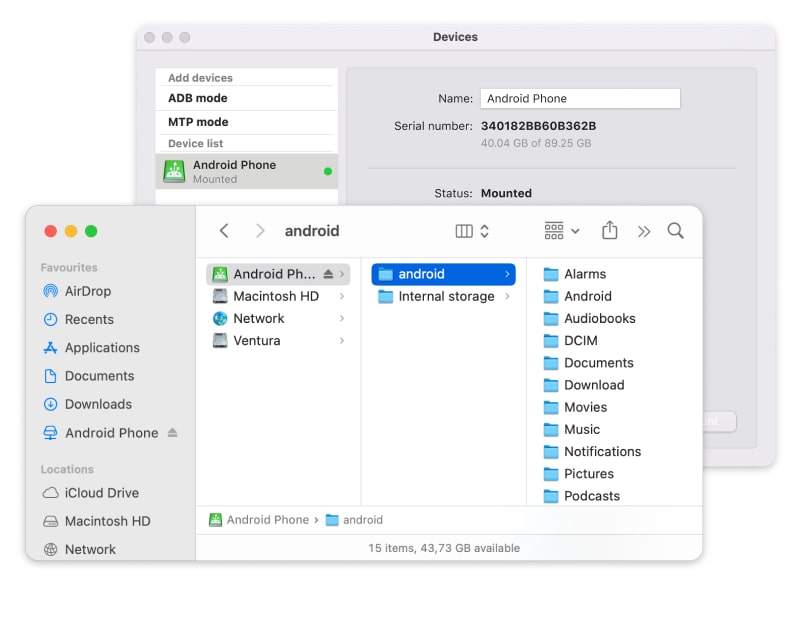This screenshot has width=800, height=620.
Task: Open the Alarms folder
Action: [x=574, y=274]
